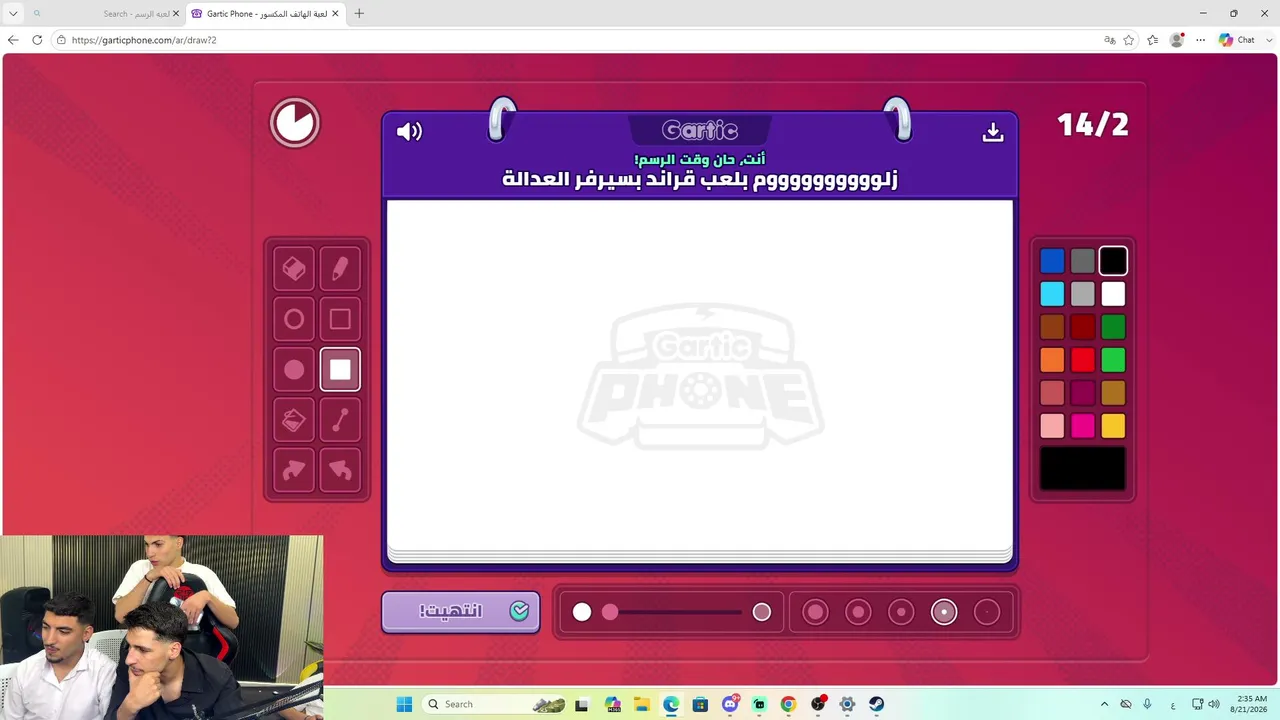Select the straight line tool
This screenshot has width=1280, height=720.
pyautogui.click(x=340, y=420)
